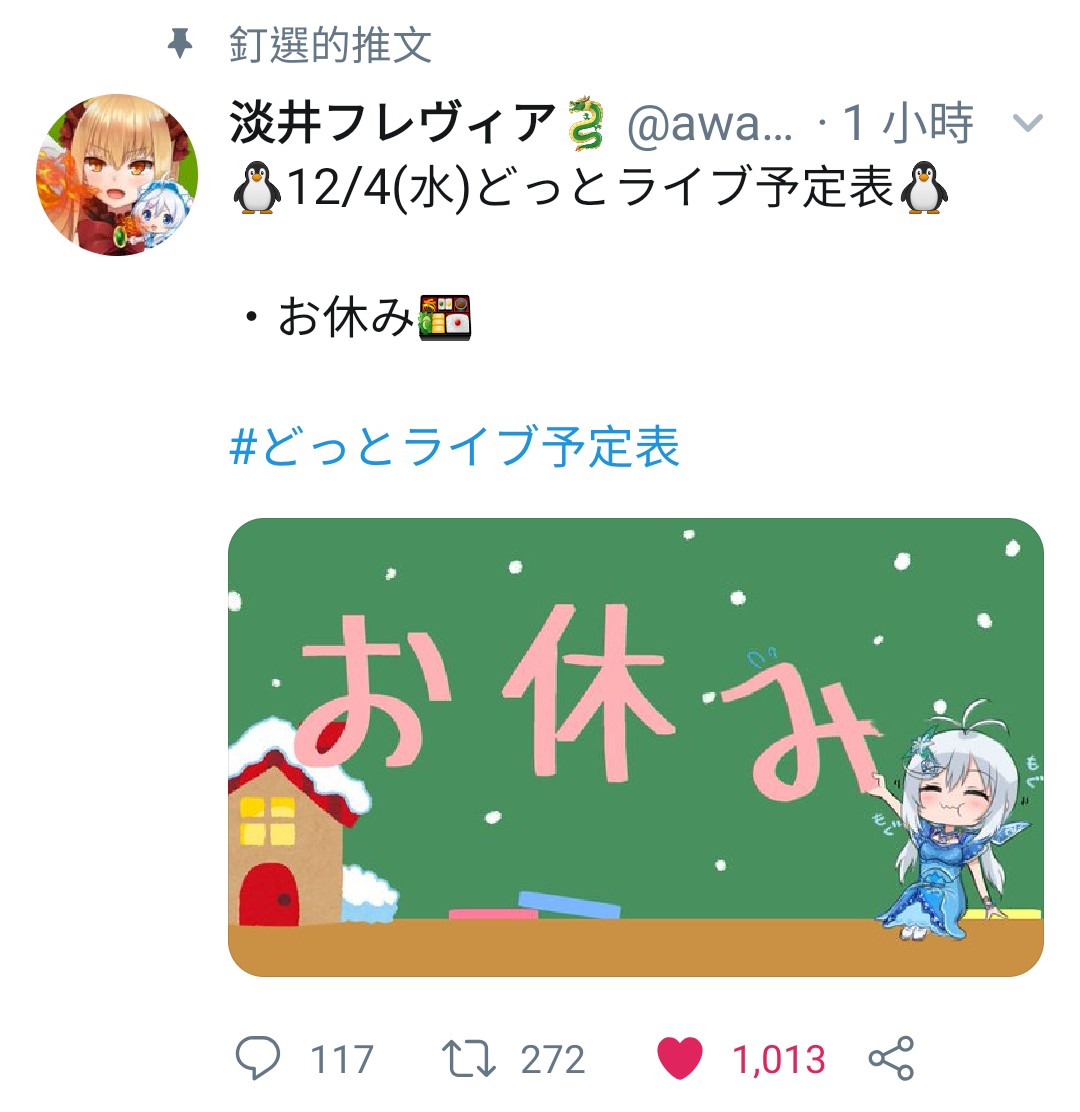Image resolution: width=1080 pixels, height=1112 pixels.
Task: Click the 1 小時 timestamp
Action: [x=907, y=123]
